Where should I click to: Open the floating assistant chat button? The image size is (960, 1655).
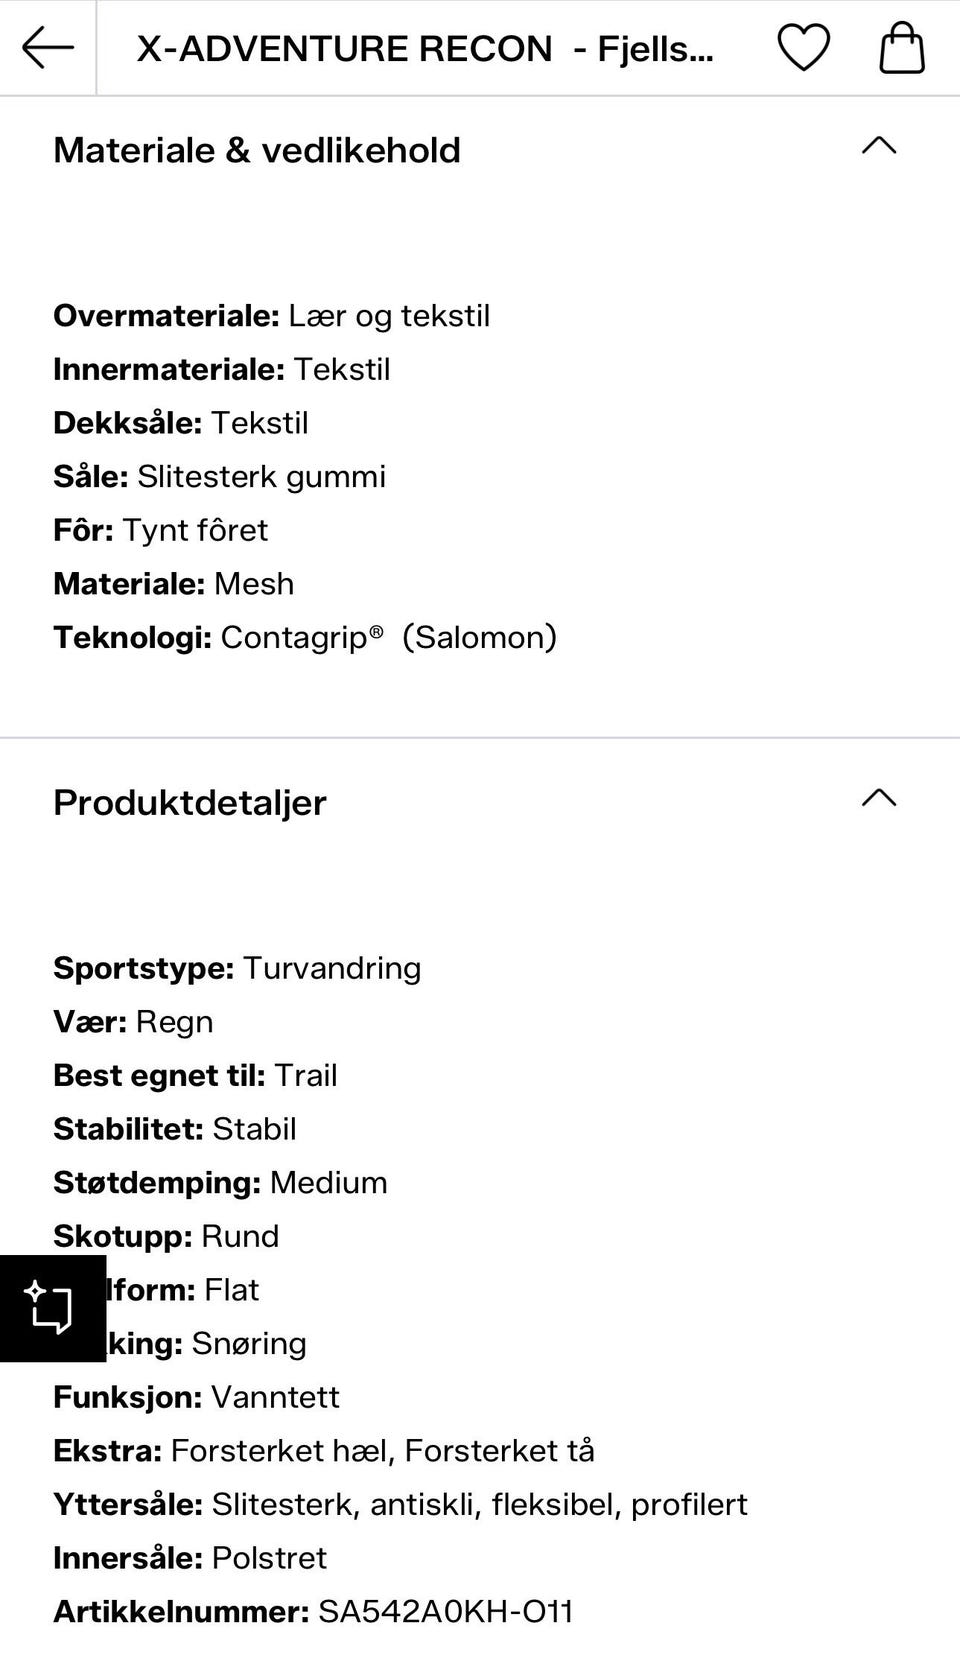[51, 1308]
